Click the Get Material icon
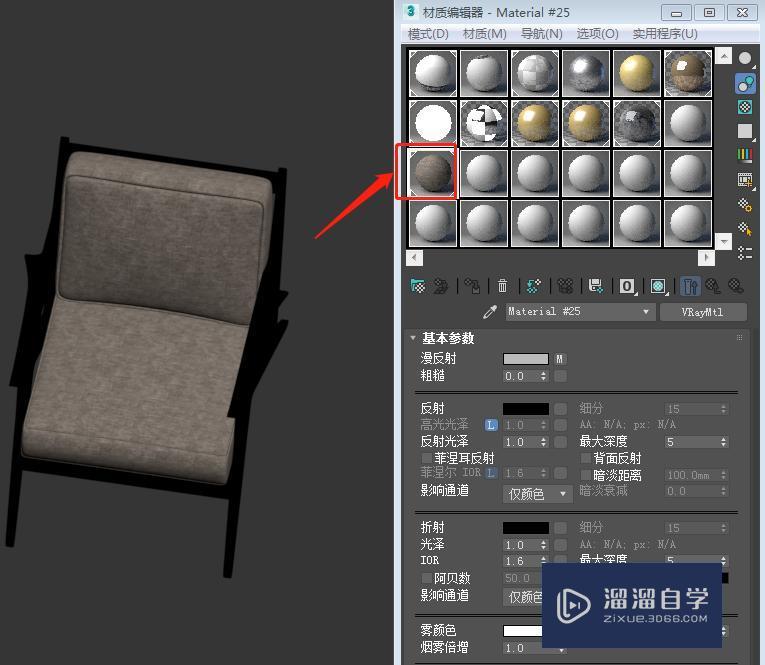The width and height of the screenshot is (765, 665). click(x=418, y=286)
